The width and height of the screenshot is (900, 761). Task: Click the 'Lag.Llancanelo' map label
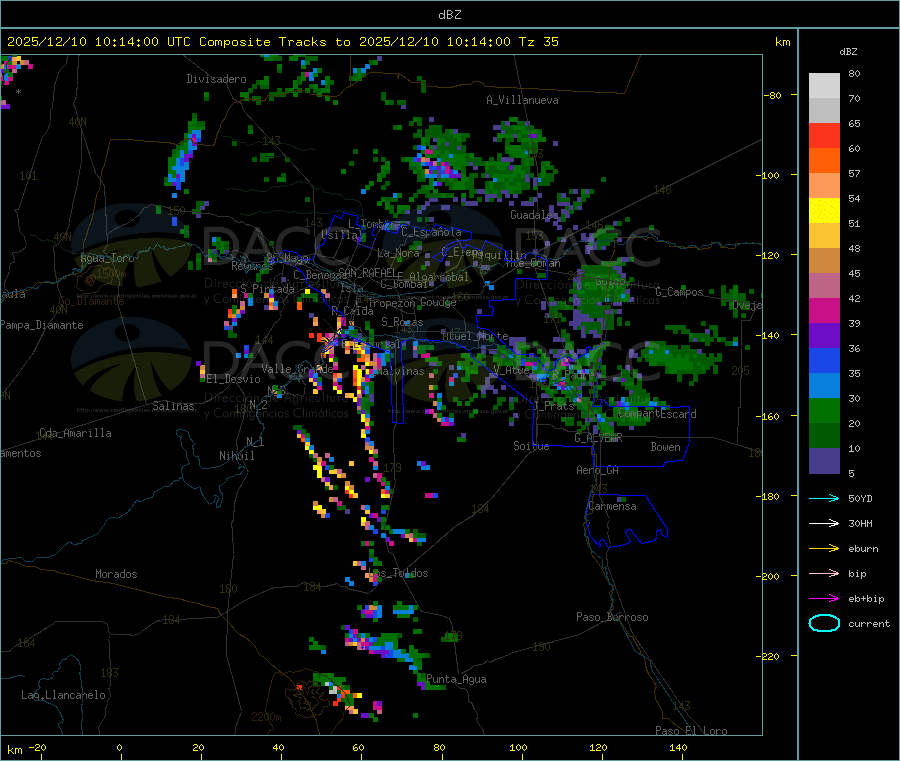(x=63, y=695)
